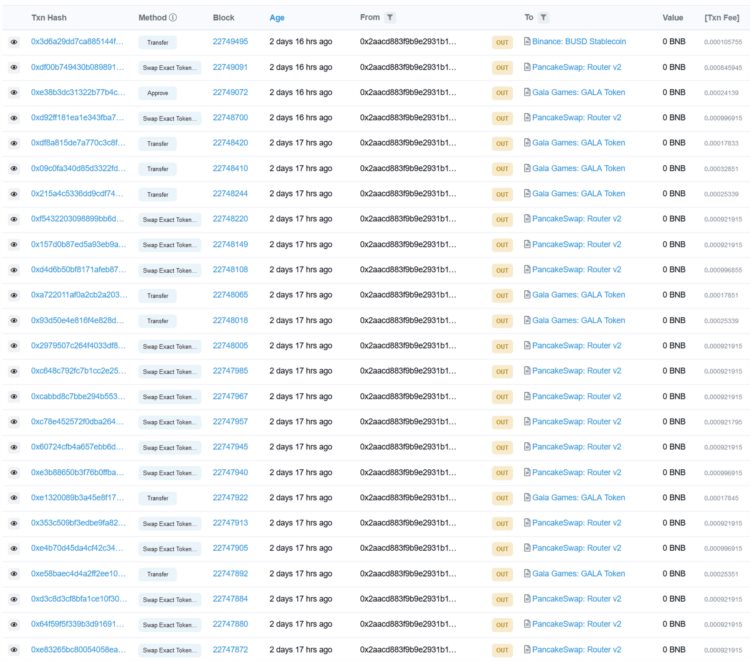Click the eye icon for transaction 0x3d6a29dd7ca885144f
This screenshot has width=750, height=661.
[x=14, y=42]
